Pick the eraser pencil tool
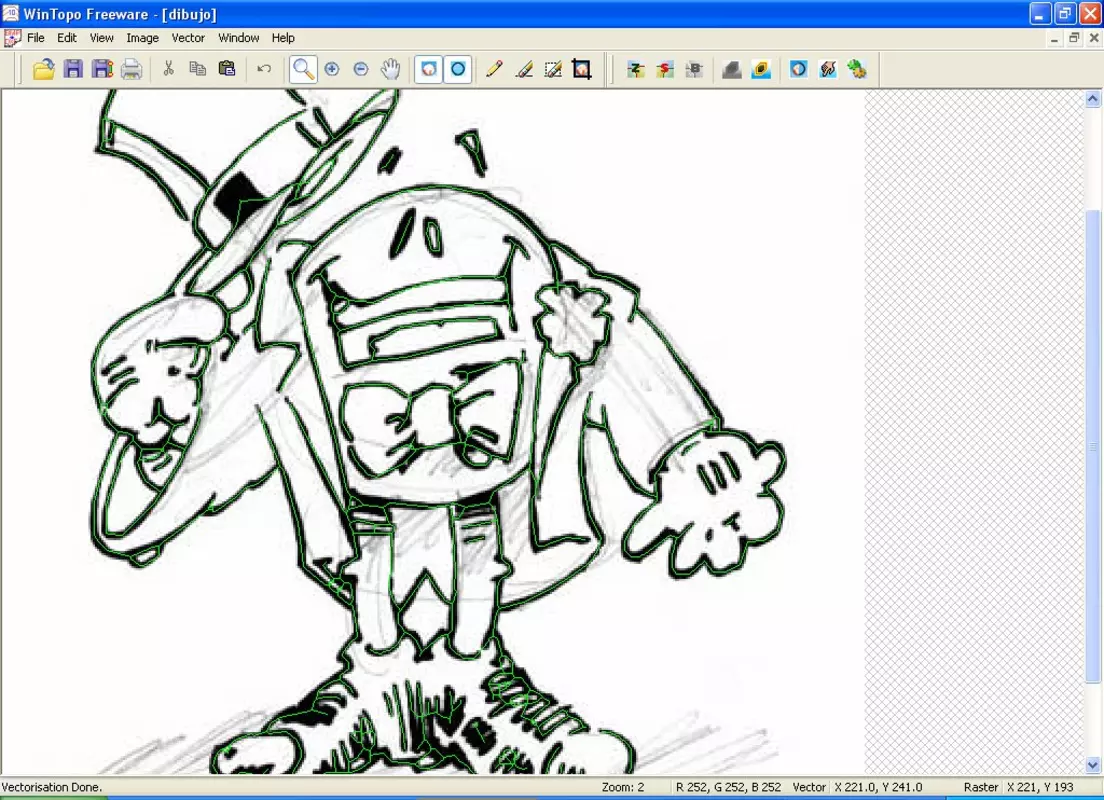This screenshot has width=1104, height=800. point(524,69)
